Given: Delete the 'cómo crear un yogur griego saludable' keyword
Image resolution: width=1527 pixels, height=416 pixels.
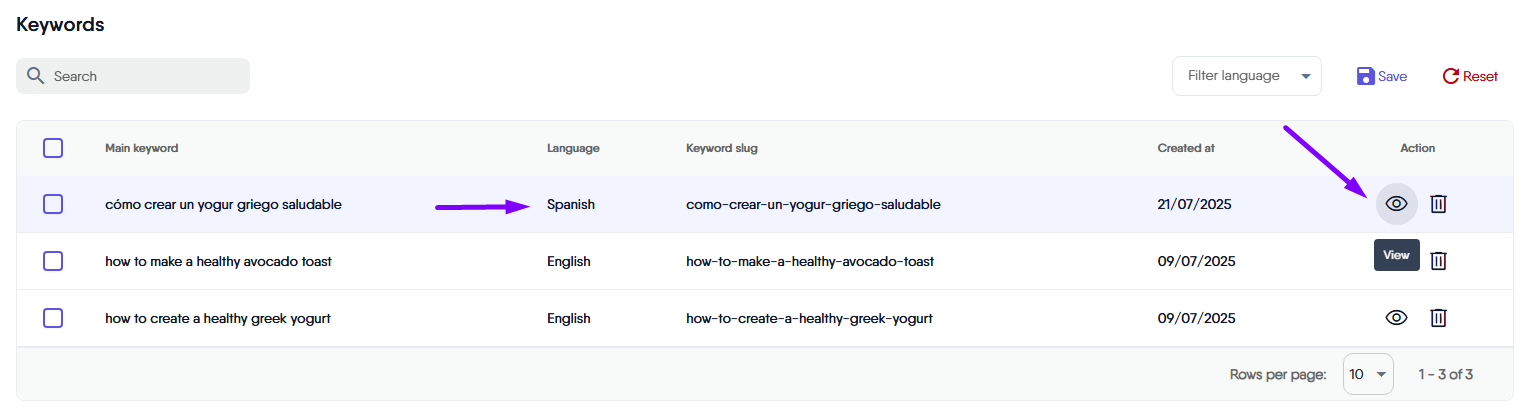Looking at the screenshot, I should click(1438, 204).
